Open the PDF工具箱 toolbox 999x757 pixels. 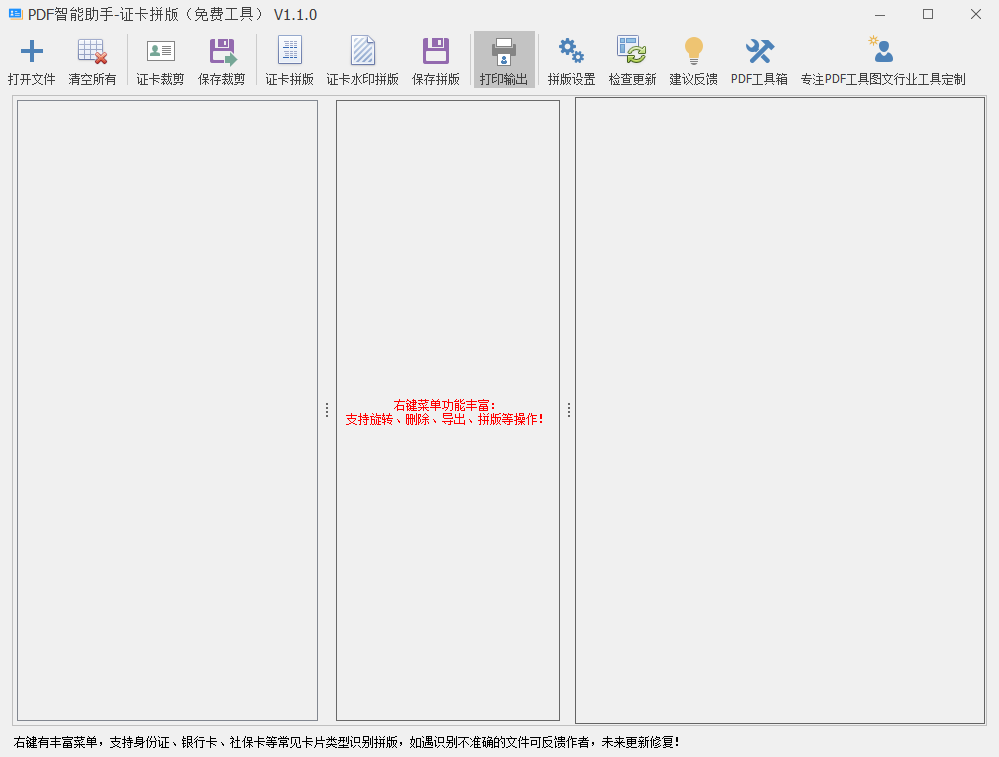pyautogui.click(x=758, y=58)
